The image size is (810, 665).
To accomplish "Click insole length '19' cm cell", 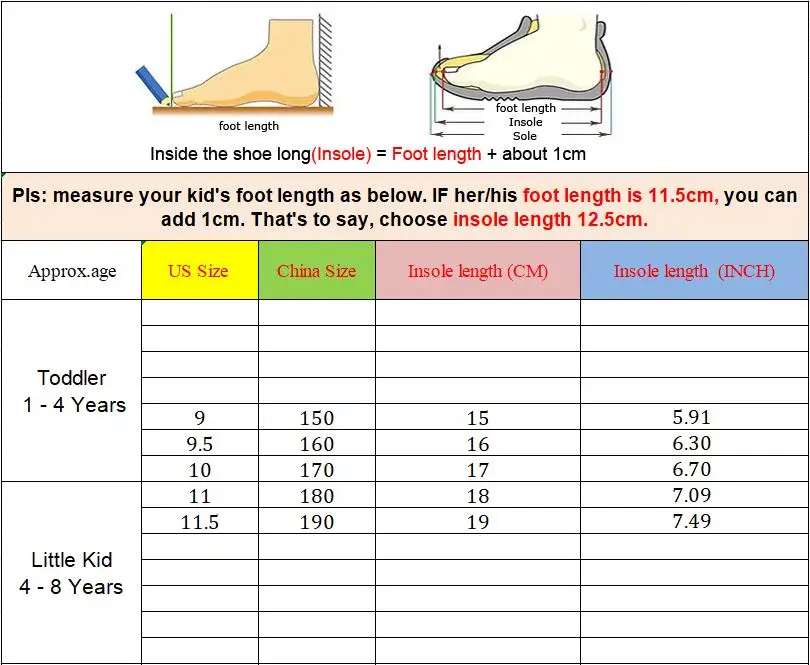I will pyautogui.click(x=478, y=521).
